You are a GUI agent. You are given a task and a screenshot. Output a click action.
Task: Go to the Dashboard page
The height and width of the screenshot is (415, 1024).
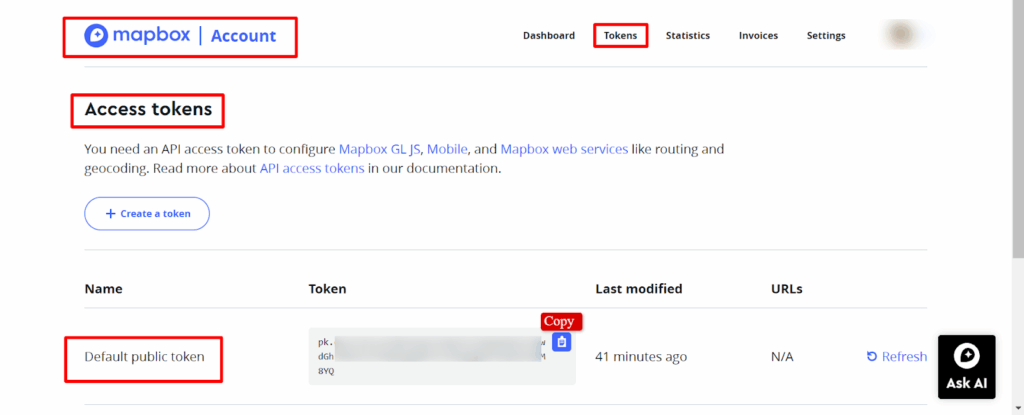549,36
